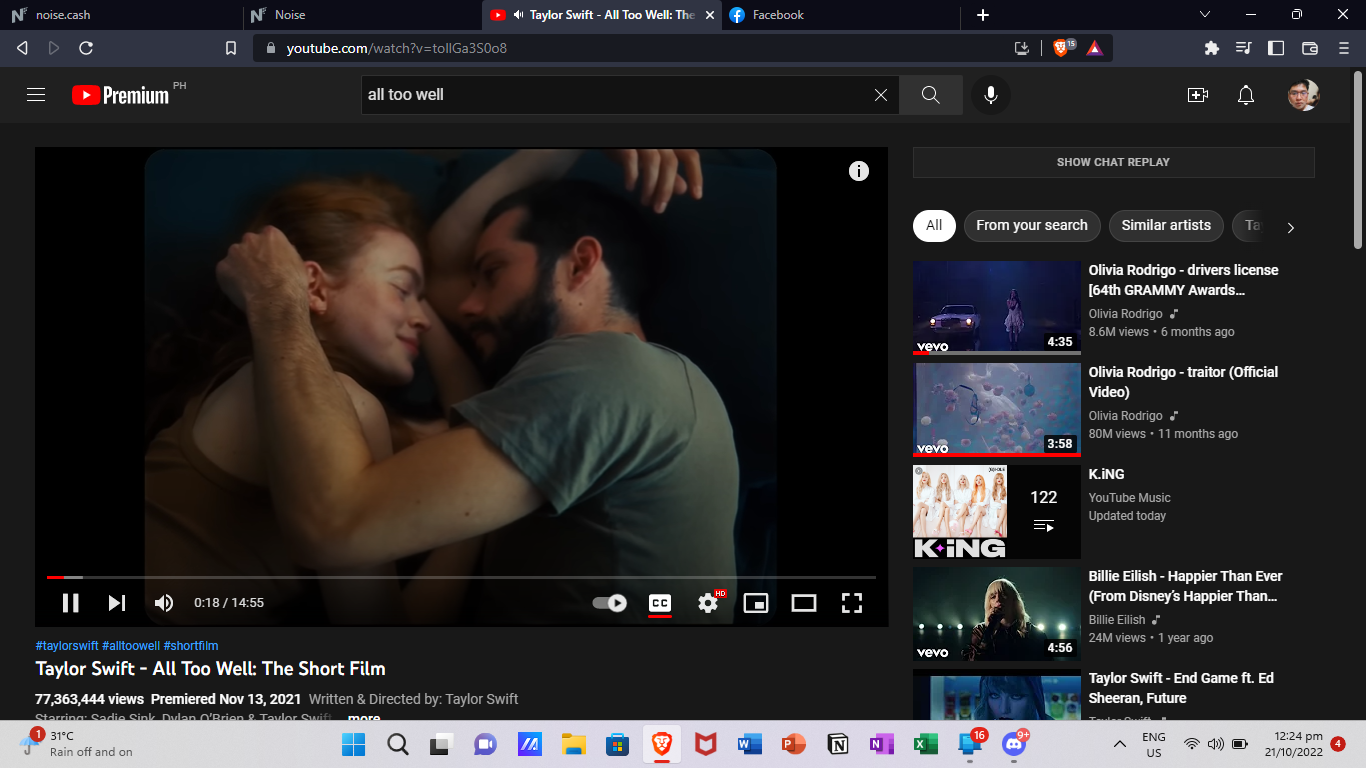Clear the search box text
The height and width of the screenshot is (768, 1366).
881,95
